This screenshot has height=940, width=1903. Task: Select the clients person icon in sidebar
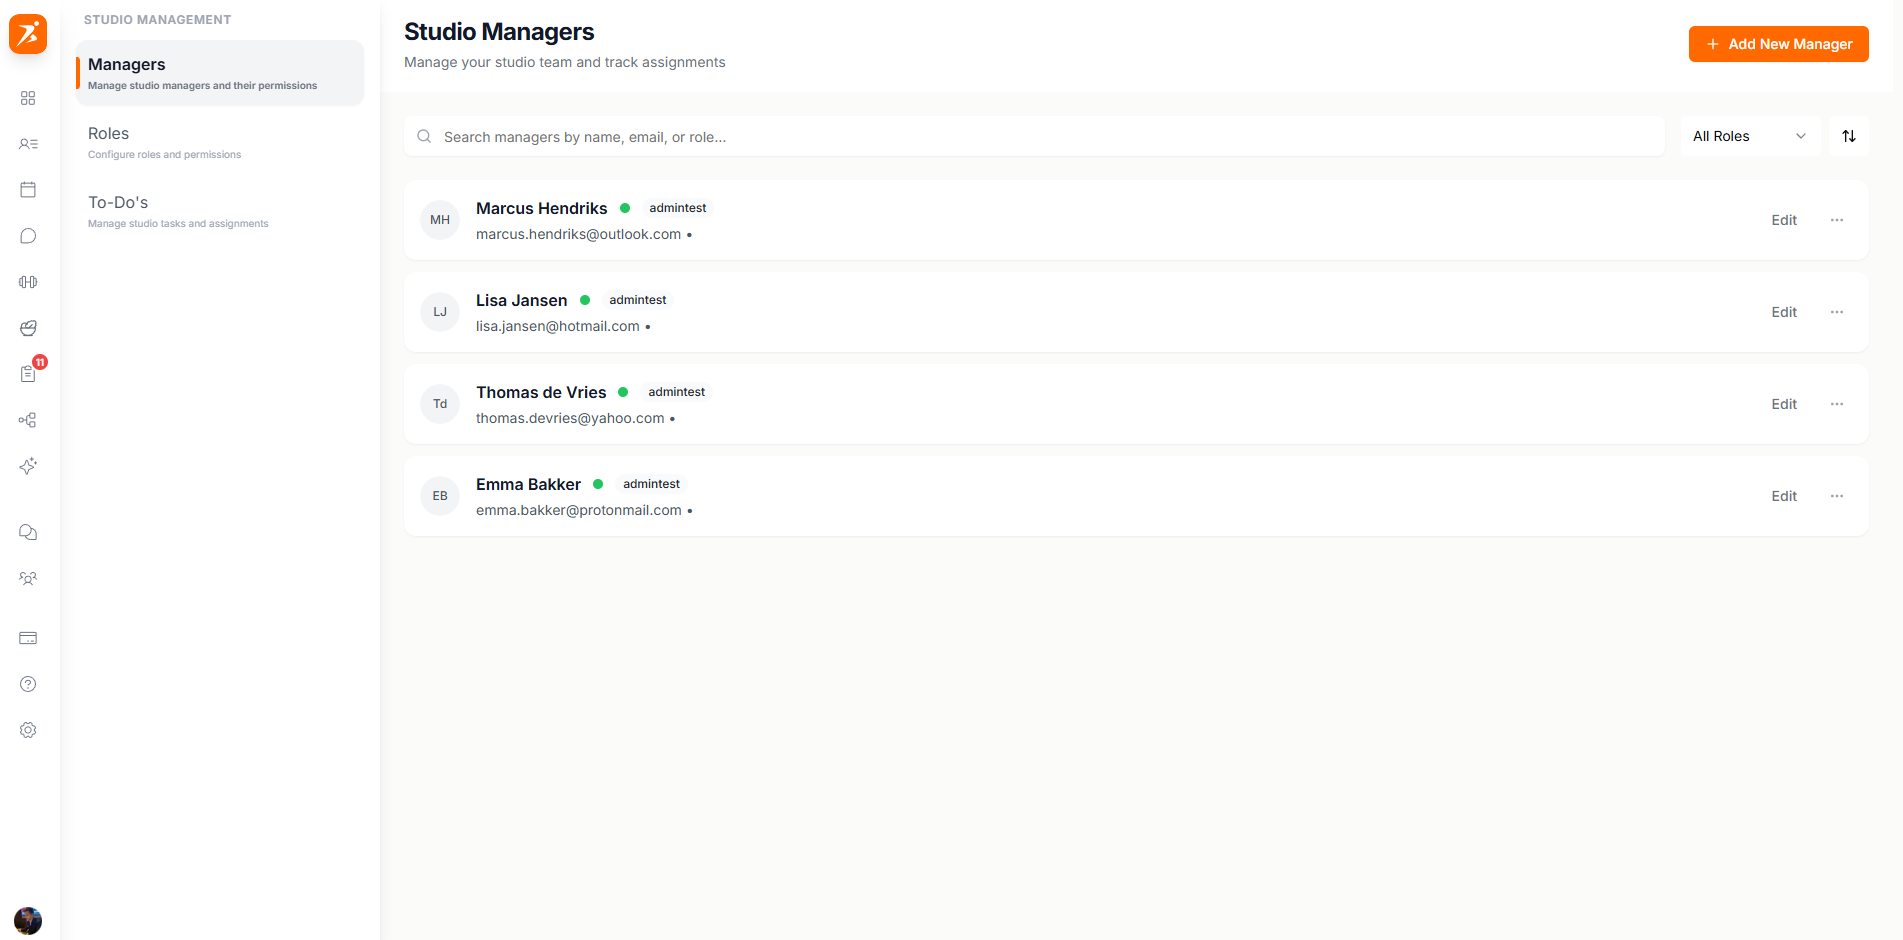click(28, 144)
